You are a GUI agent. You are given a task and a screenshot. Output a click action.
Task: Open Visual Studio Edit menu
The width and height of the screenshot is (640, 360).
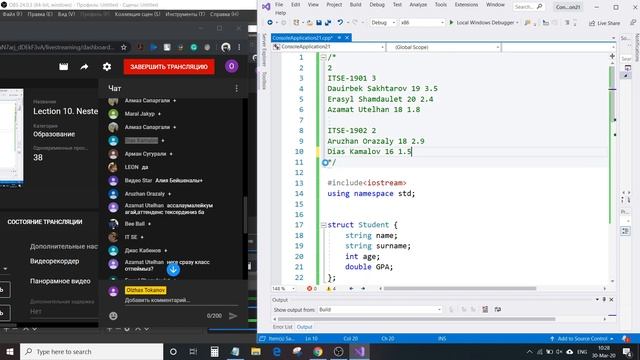coord(296,5)
